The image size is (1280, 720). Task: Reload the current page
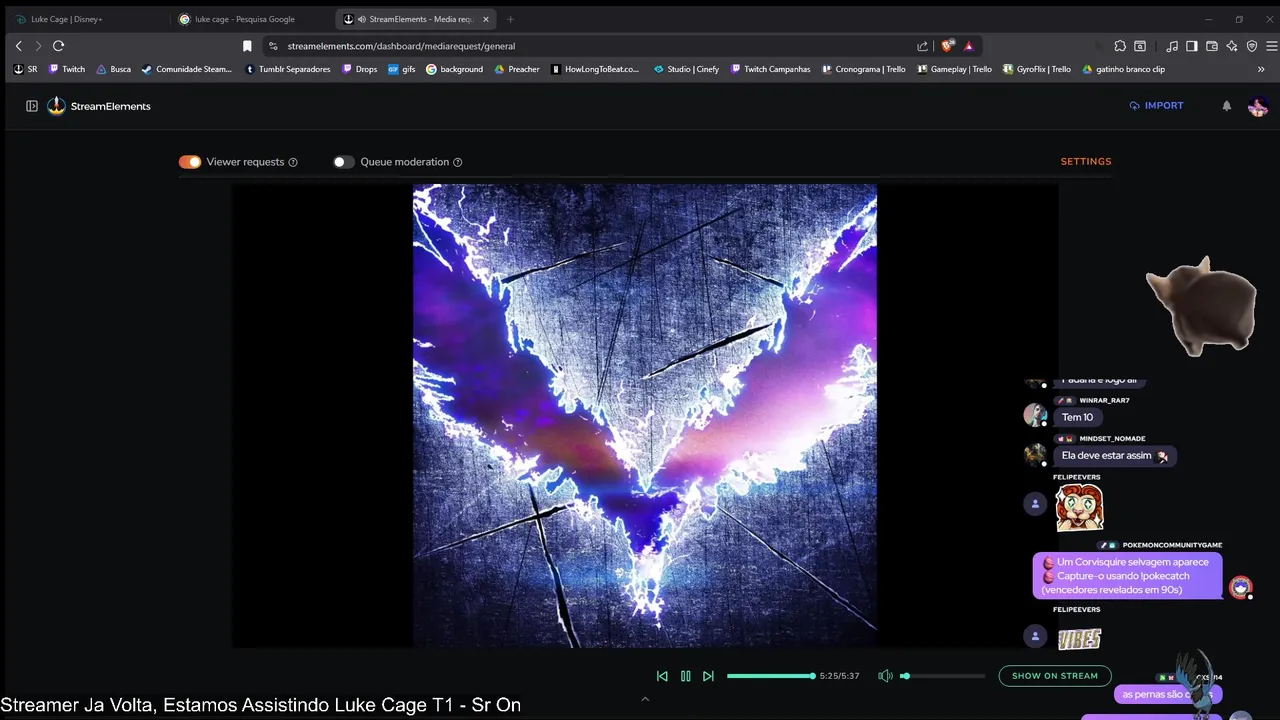[59, 46]
